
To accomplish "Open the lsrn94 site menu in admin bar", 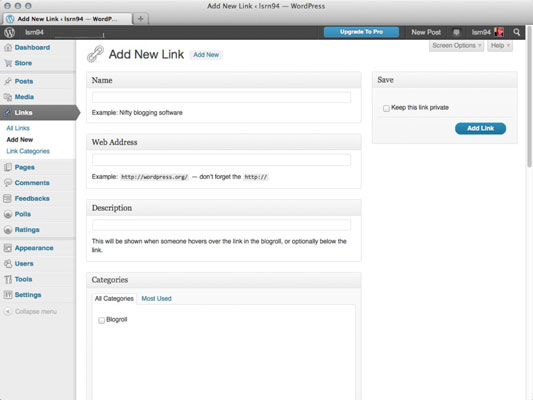I will 34,32.
